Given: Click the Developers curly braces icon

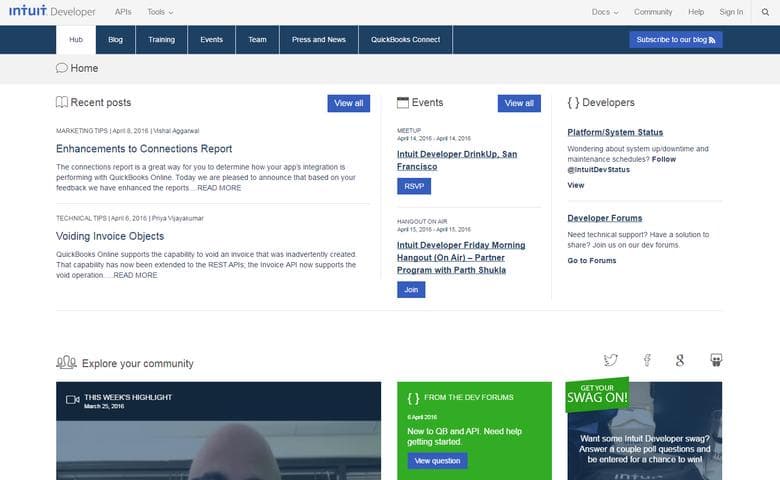Looking at the screenshot, I should pos(573,102).
